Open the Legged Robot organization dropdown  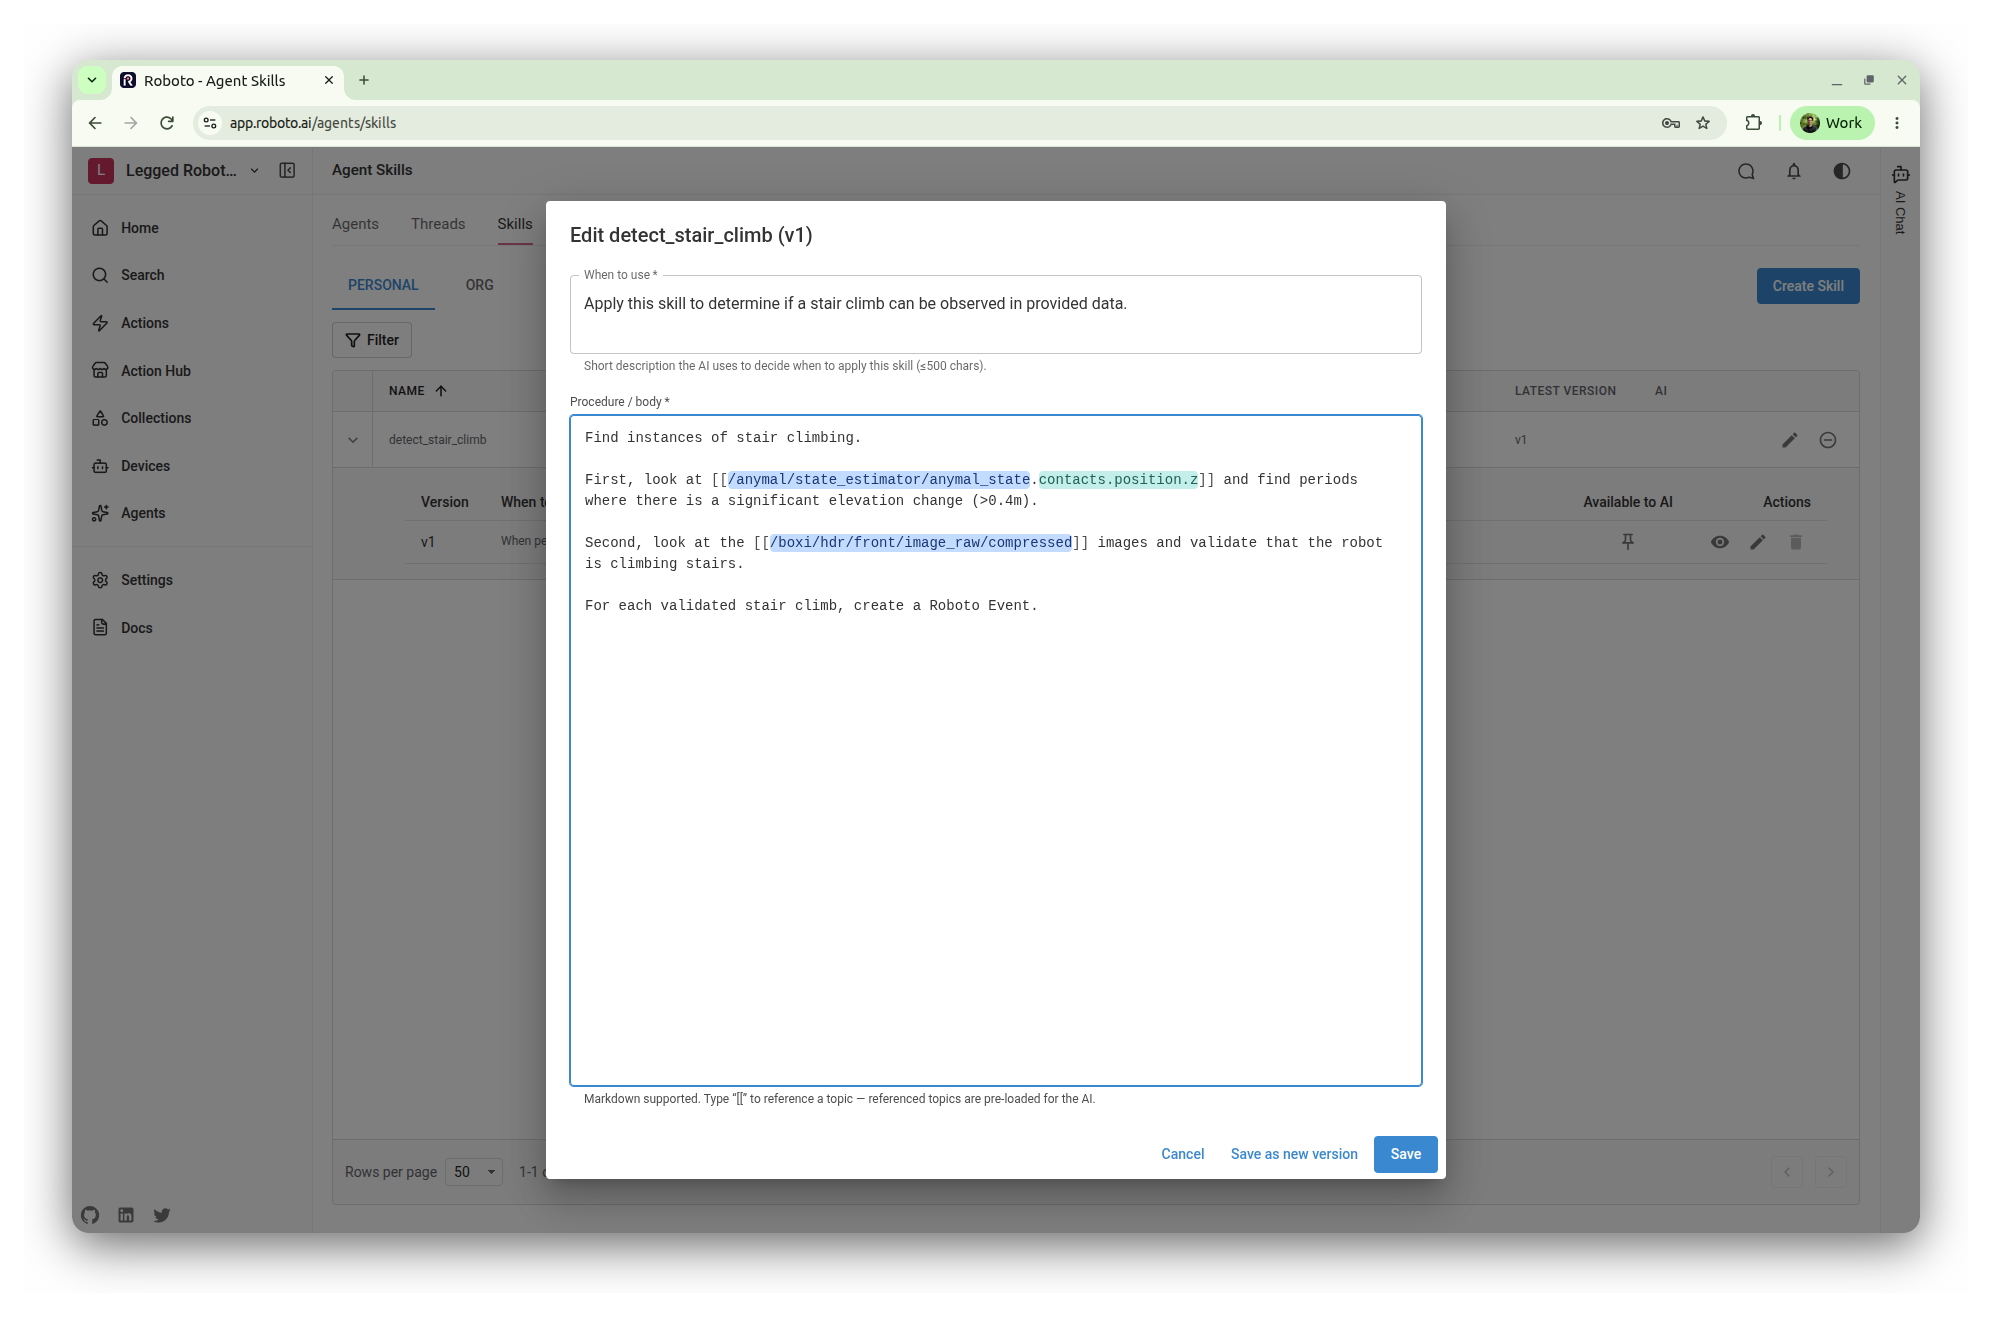[x=175, y=171]
